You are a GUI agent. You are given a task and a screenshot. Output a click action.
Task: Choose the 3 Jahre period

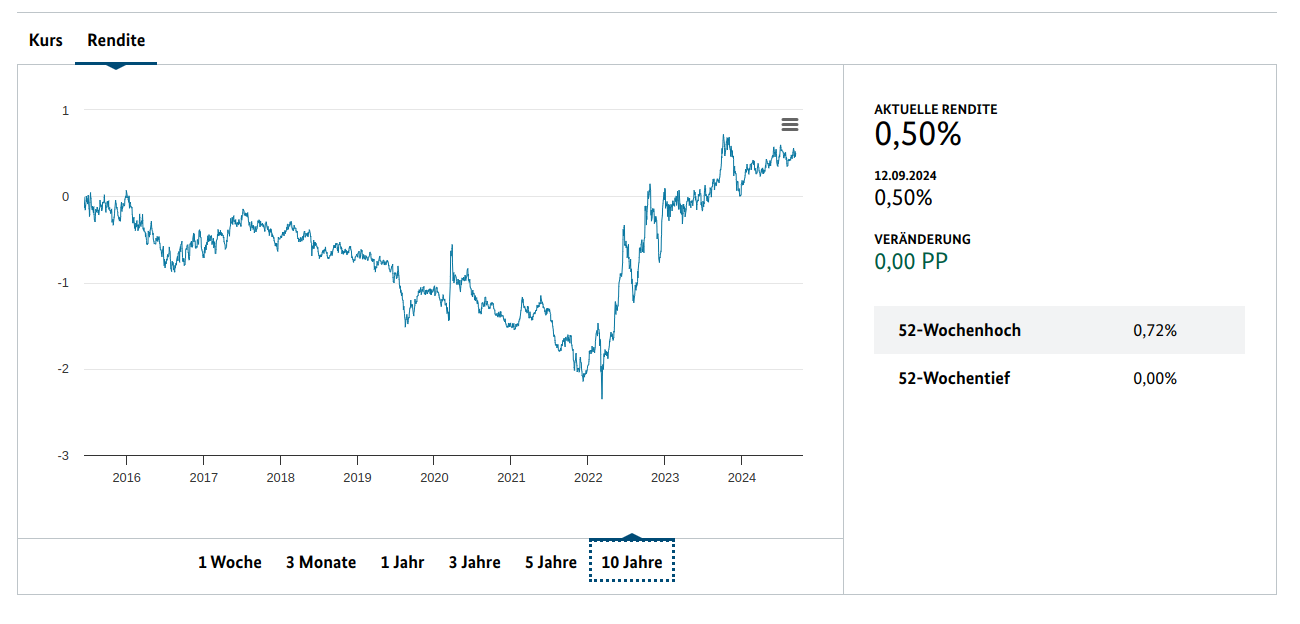[474, 562]
